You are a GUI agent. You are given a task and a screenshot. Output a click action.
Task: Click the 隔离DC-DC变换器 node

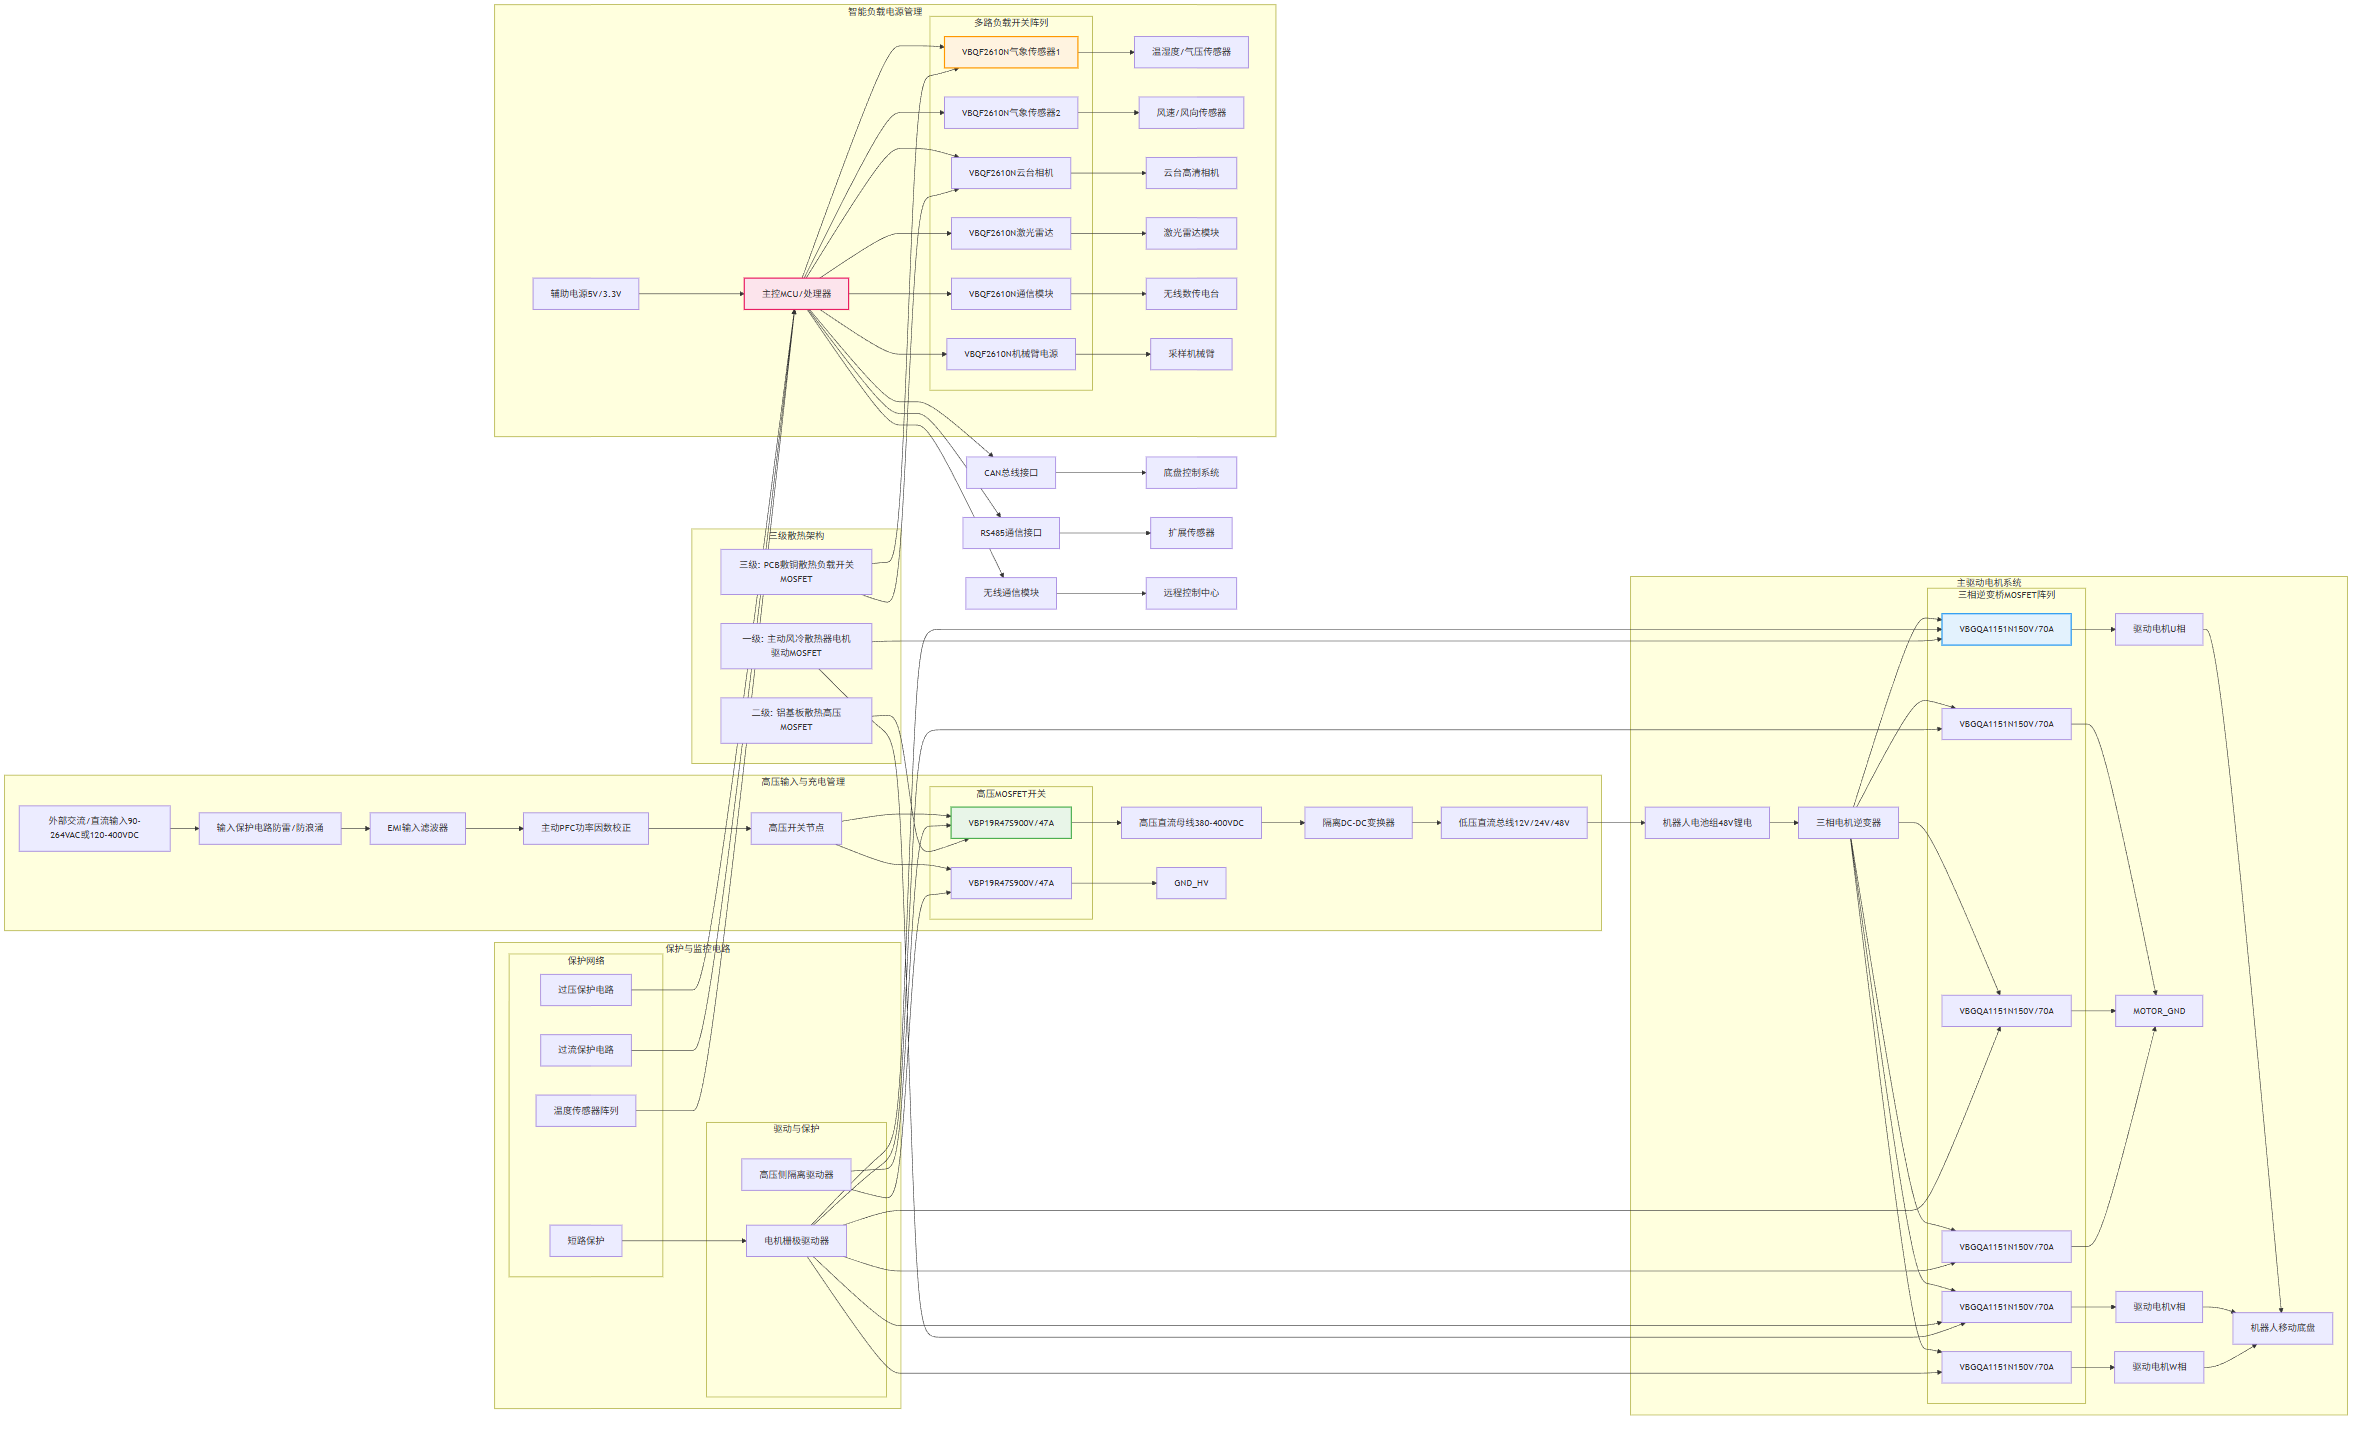click(x=1358, y=823)
